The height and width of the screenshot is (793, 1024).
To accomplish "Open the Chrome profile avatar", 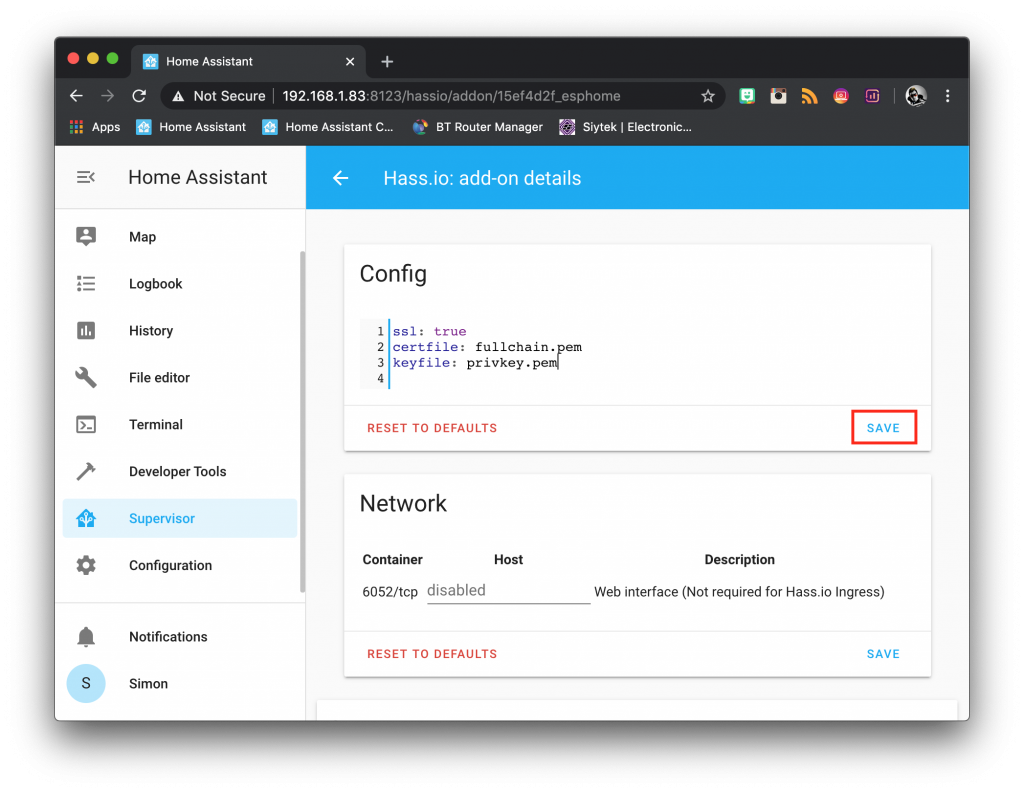I will 916,96.
